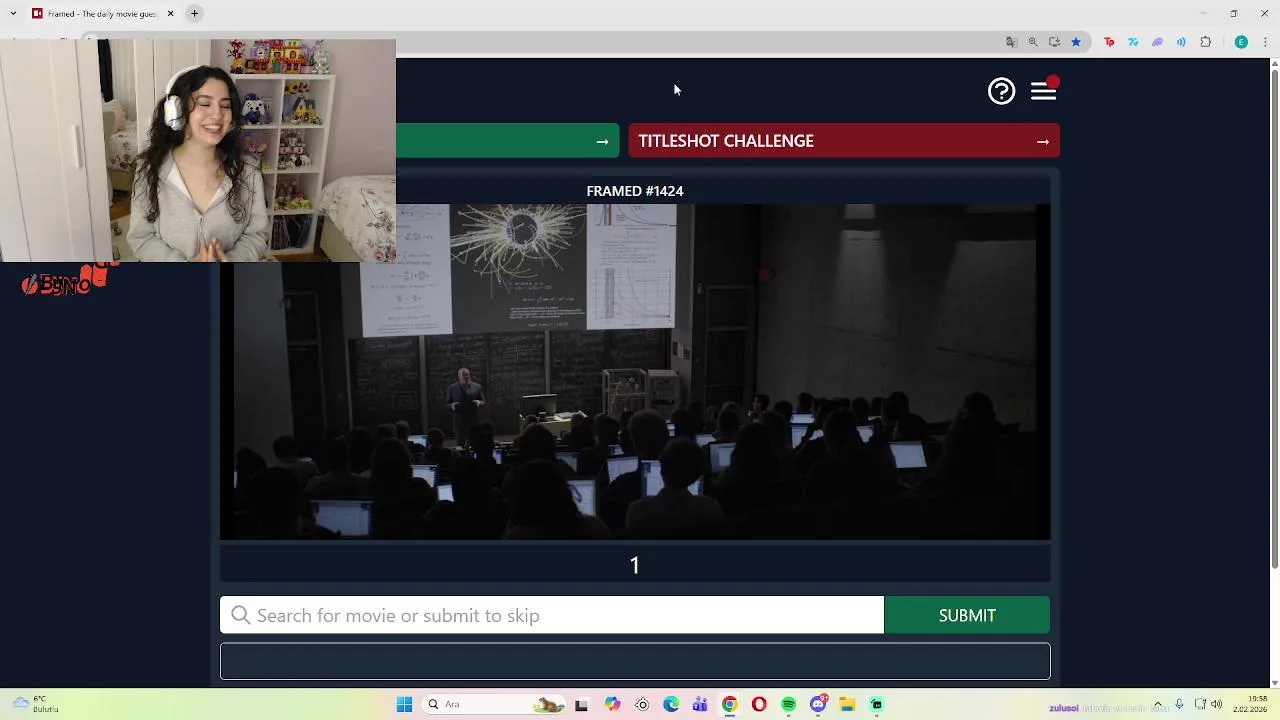The image size is (1280, 720).
Task: Submit the movie guess
Action: point(967,615)
